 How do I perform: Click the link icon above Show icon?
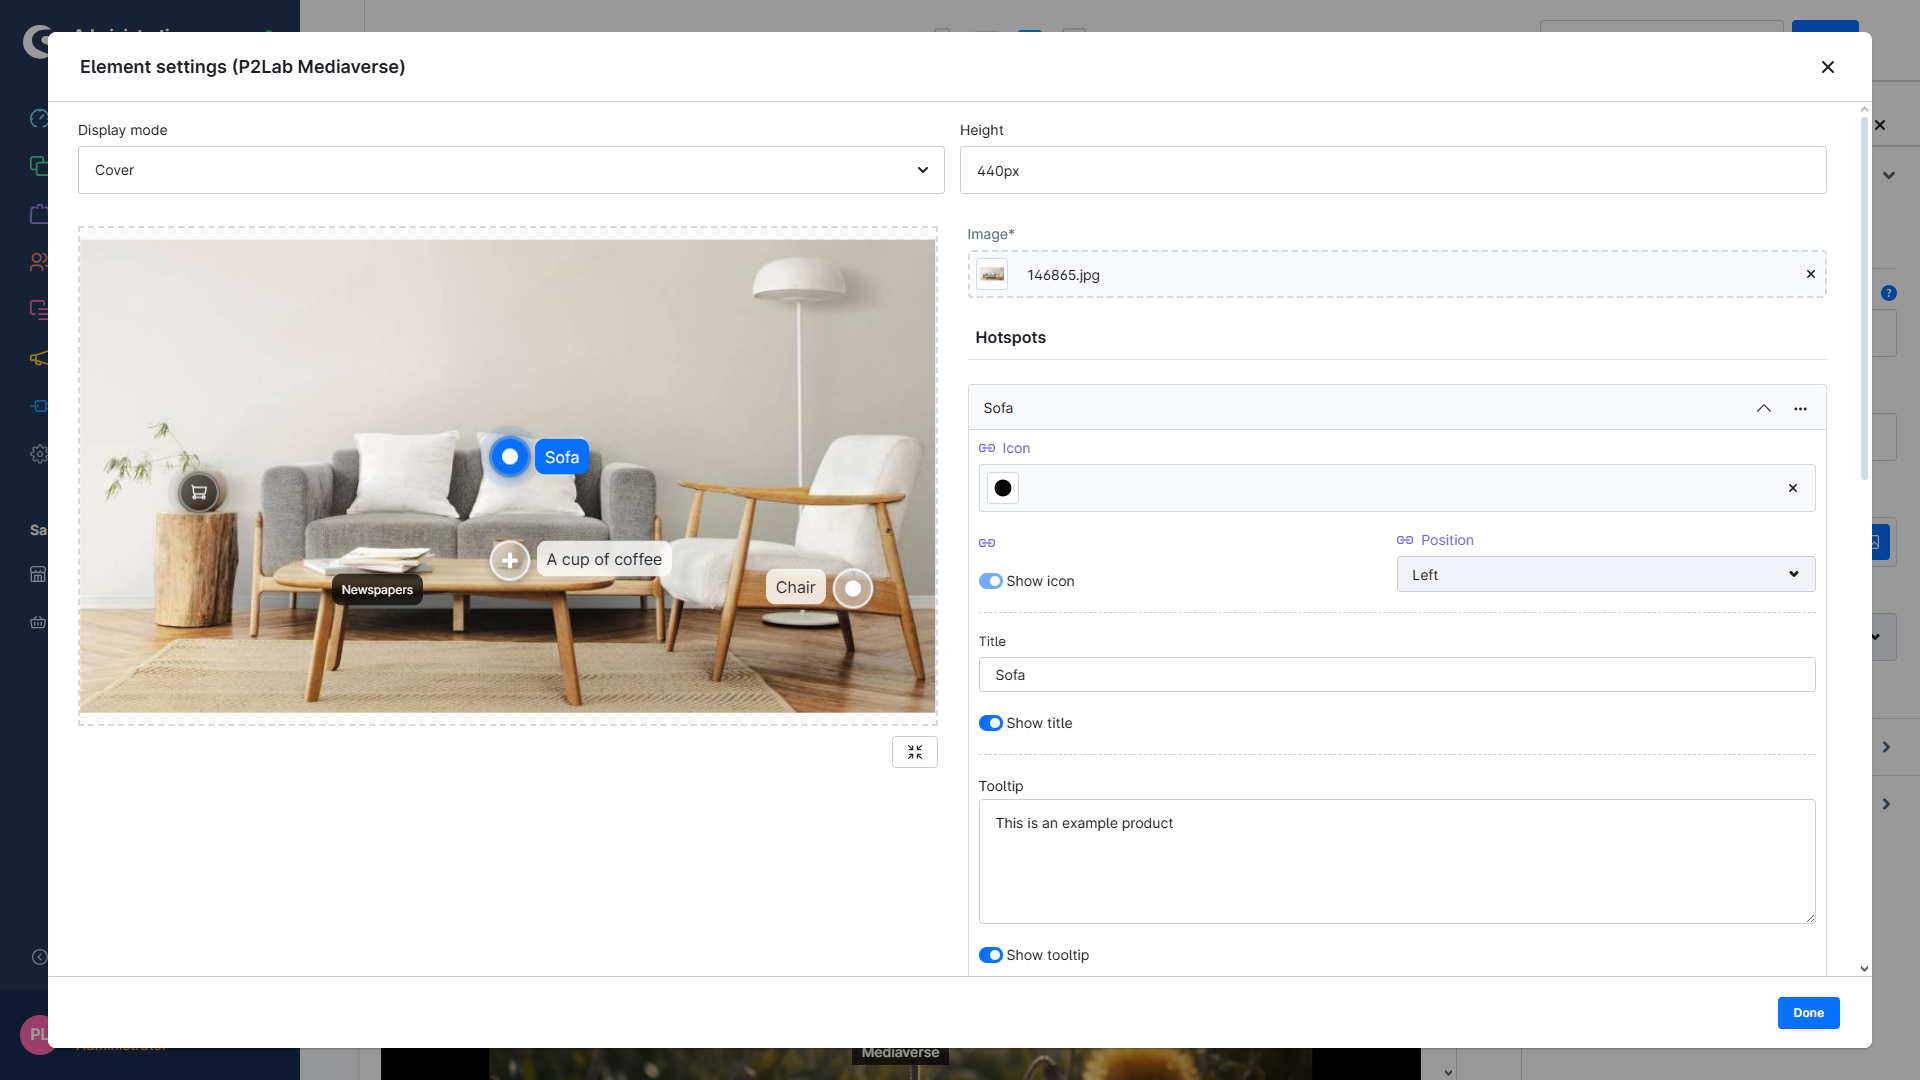pos(987,543)
